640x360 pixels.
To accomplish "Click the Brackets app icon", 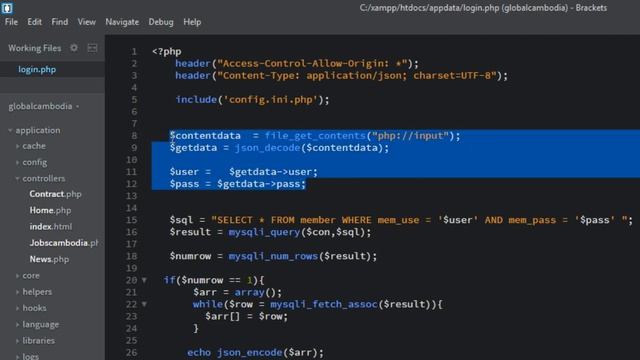I will click(7, 7).
